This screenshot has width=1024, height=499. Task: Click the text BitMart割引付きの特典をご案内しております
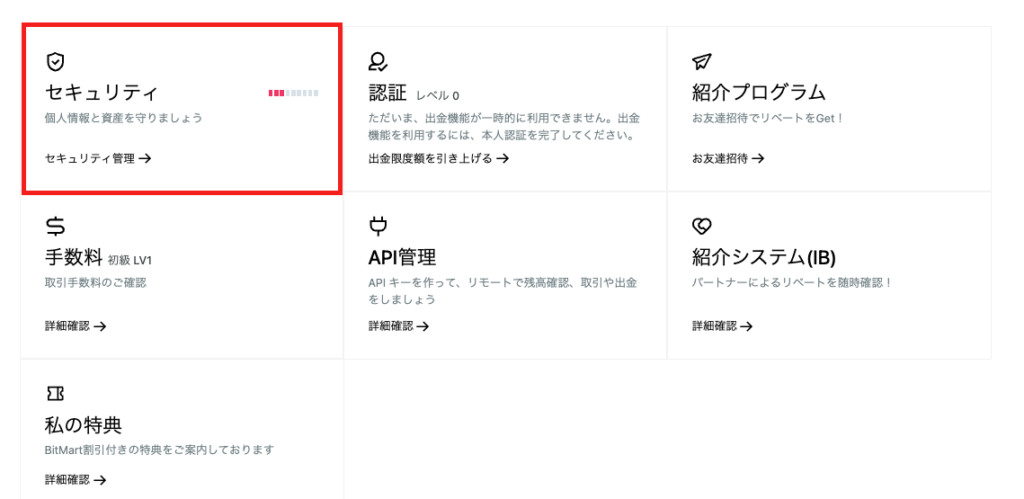tap(159, 449)
